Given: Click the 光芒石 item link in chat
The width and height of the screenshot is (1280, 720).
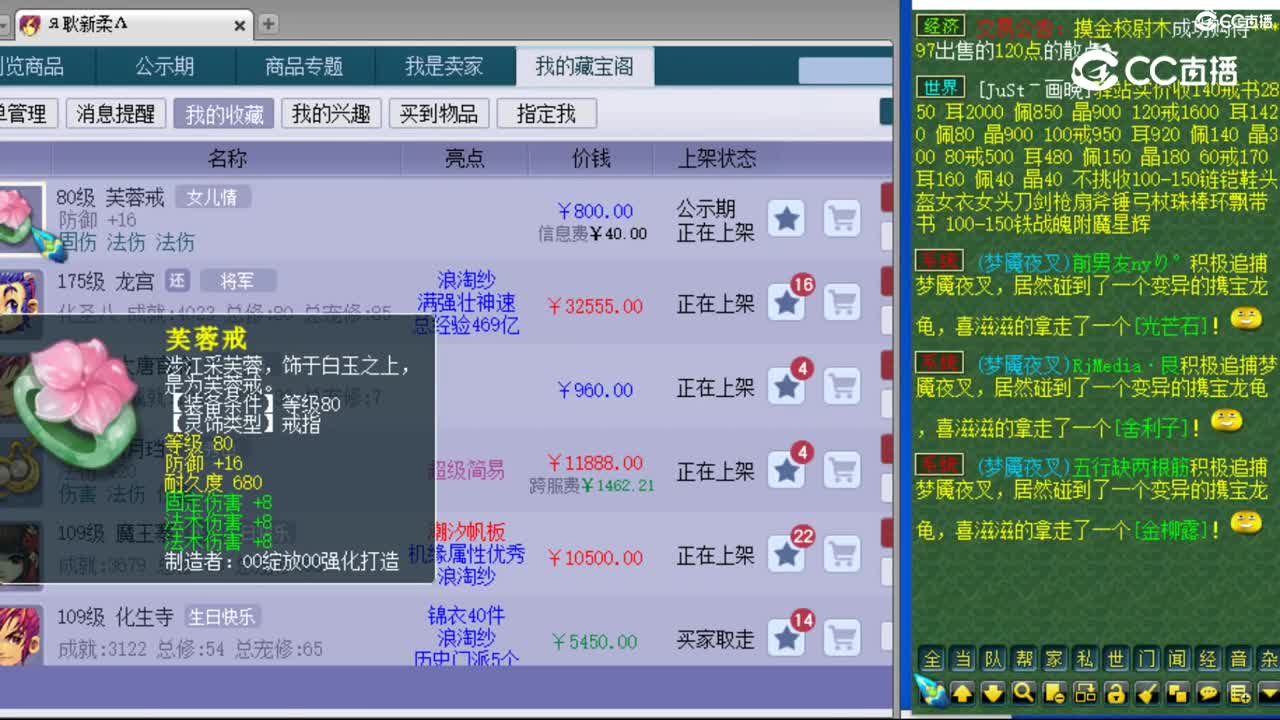Looking at the screenshot, I should 1170,325.
